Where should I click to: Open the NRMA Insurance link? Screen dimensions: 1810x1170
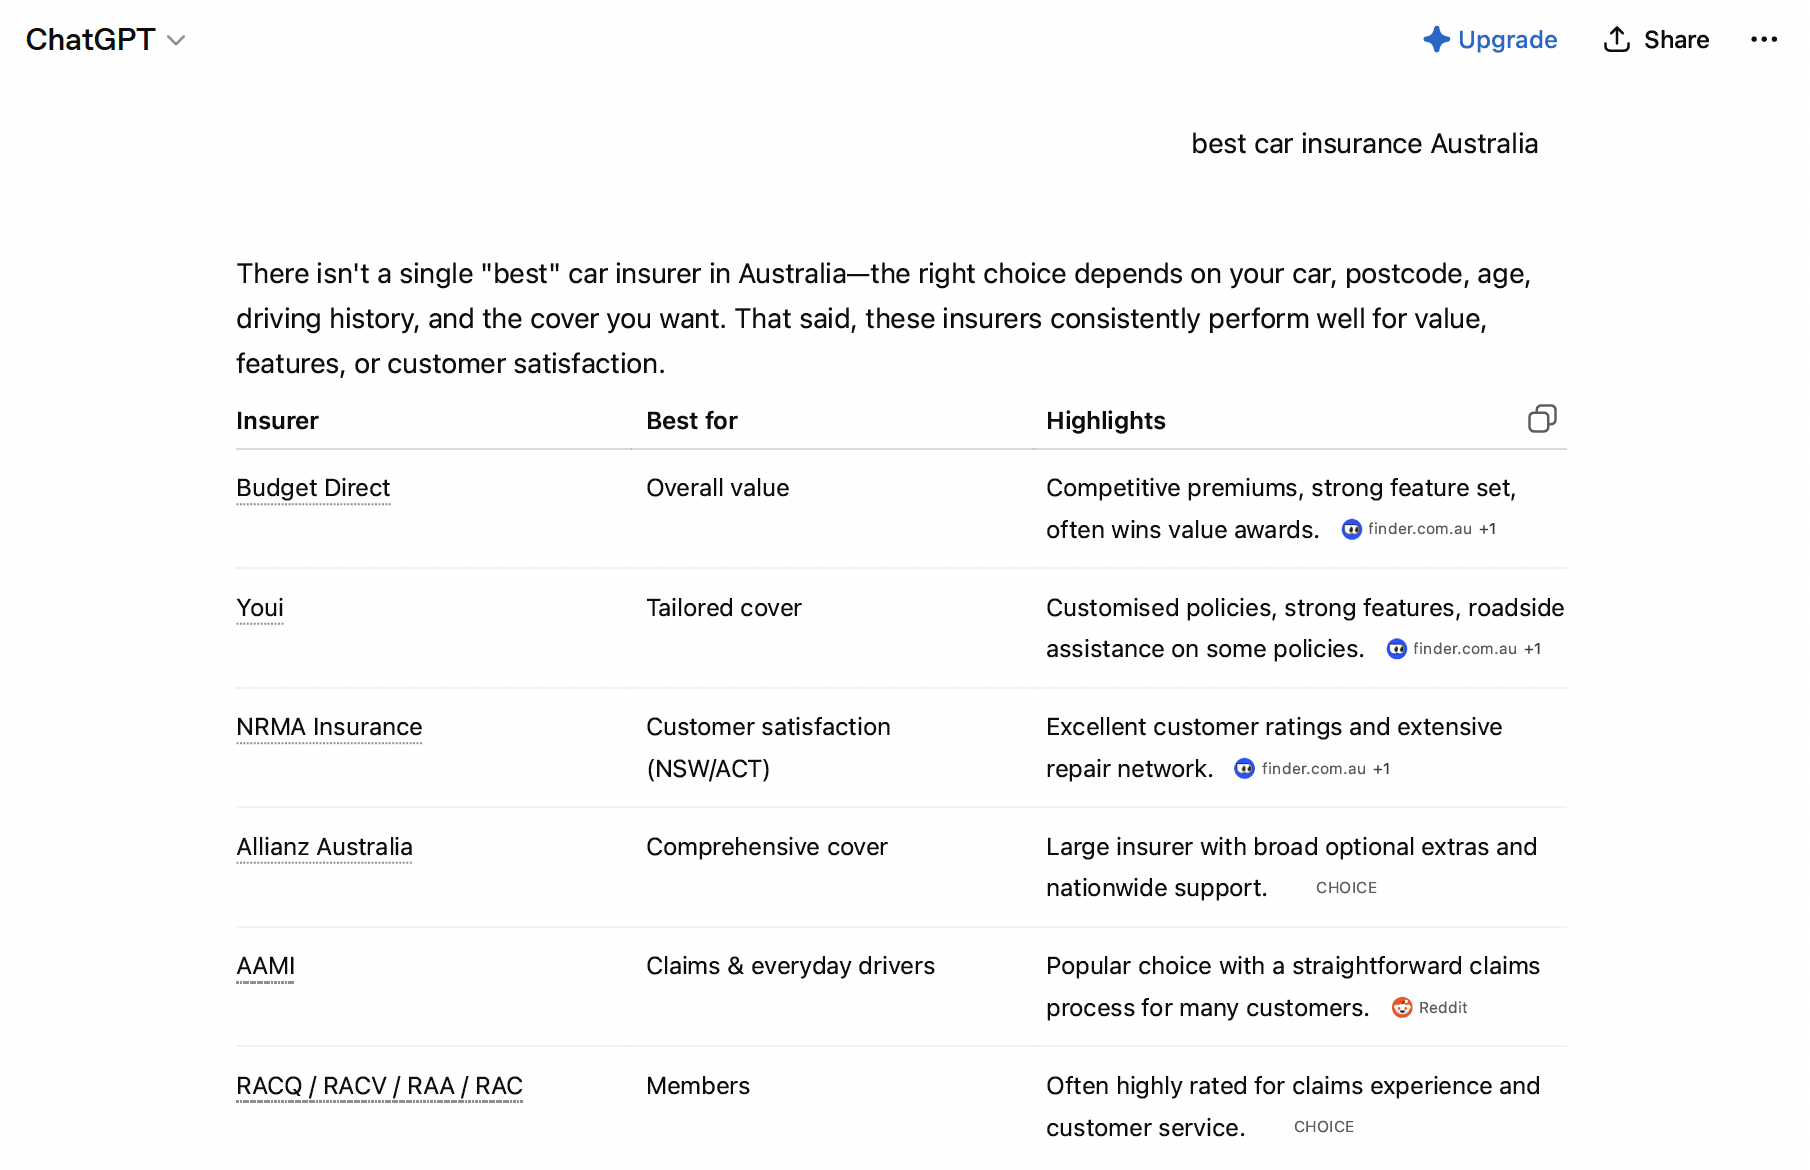tap(329, 727)
